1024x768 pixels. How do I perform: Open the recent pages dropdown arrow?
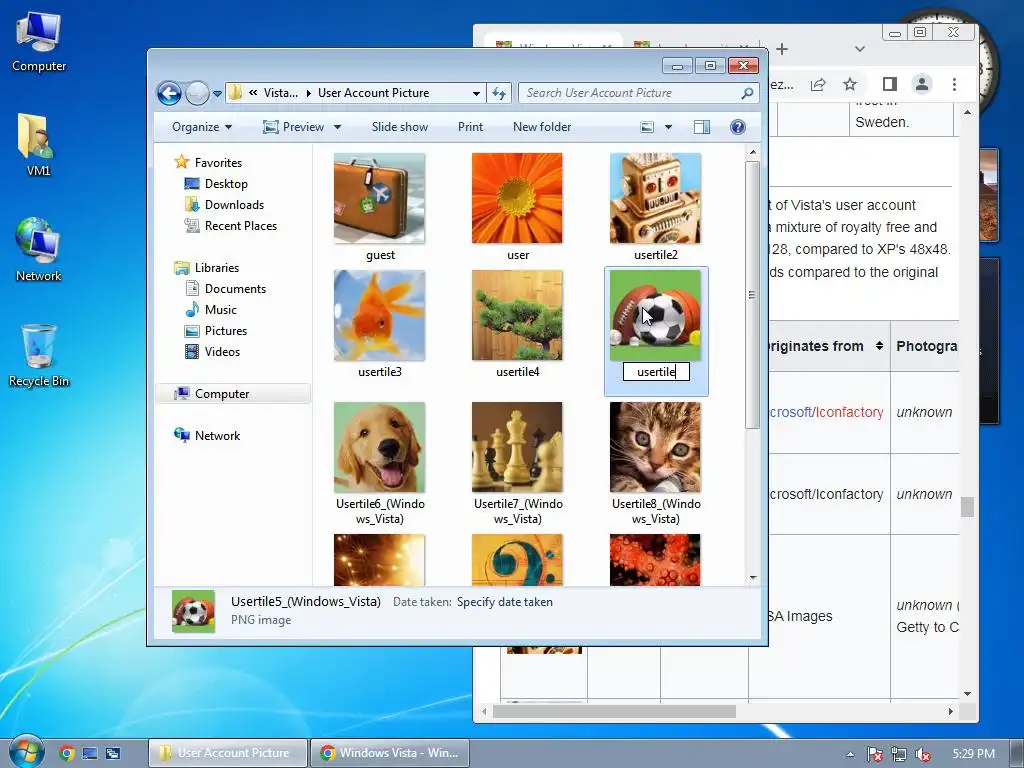coord(217,93)
